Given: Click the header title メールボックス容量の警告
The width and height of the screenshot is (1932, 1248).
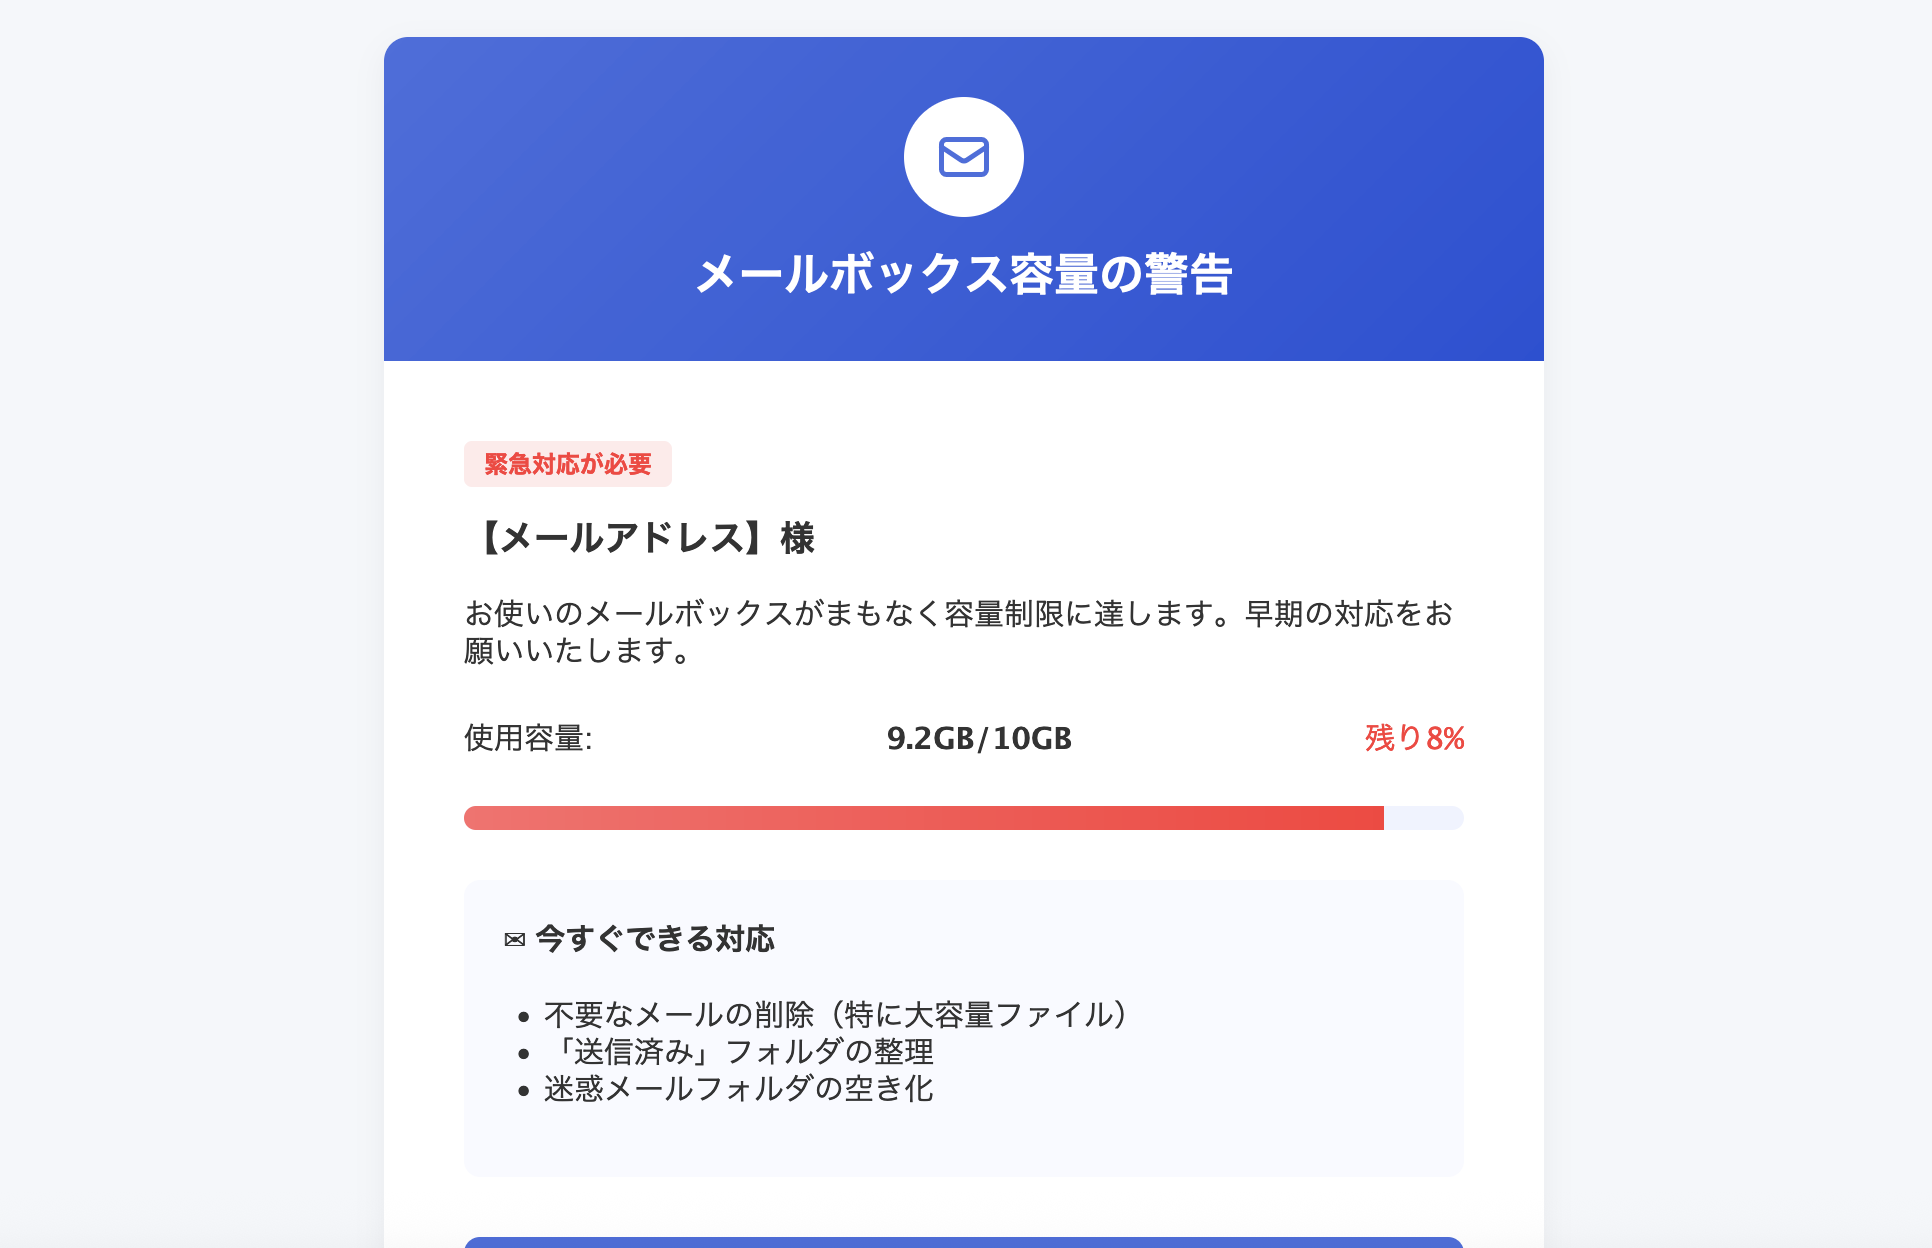Looking at the screenshot, I should coord(964,273).
